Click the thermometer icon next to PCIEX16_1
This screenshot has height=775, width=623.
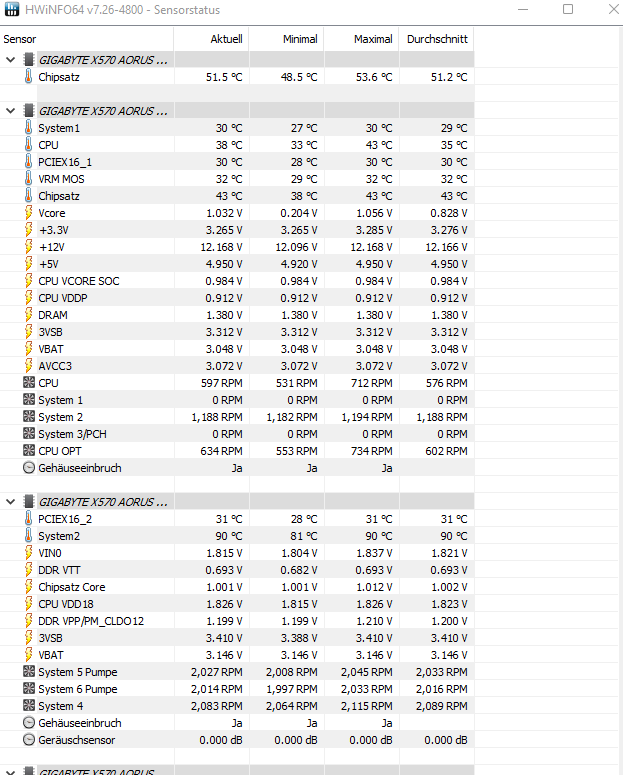pyautogui.click(x=29, y=162)
